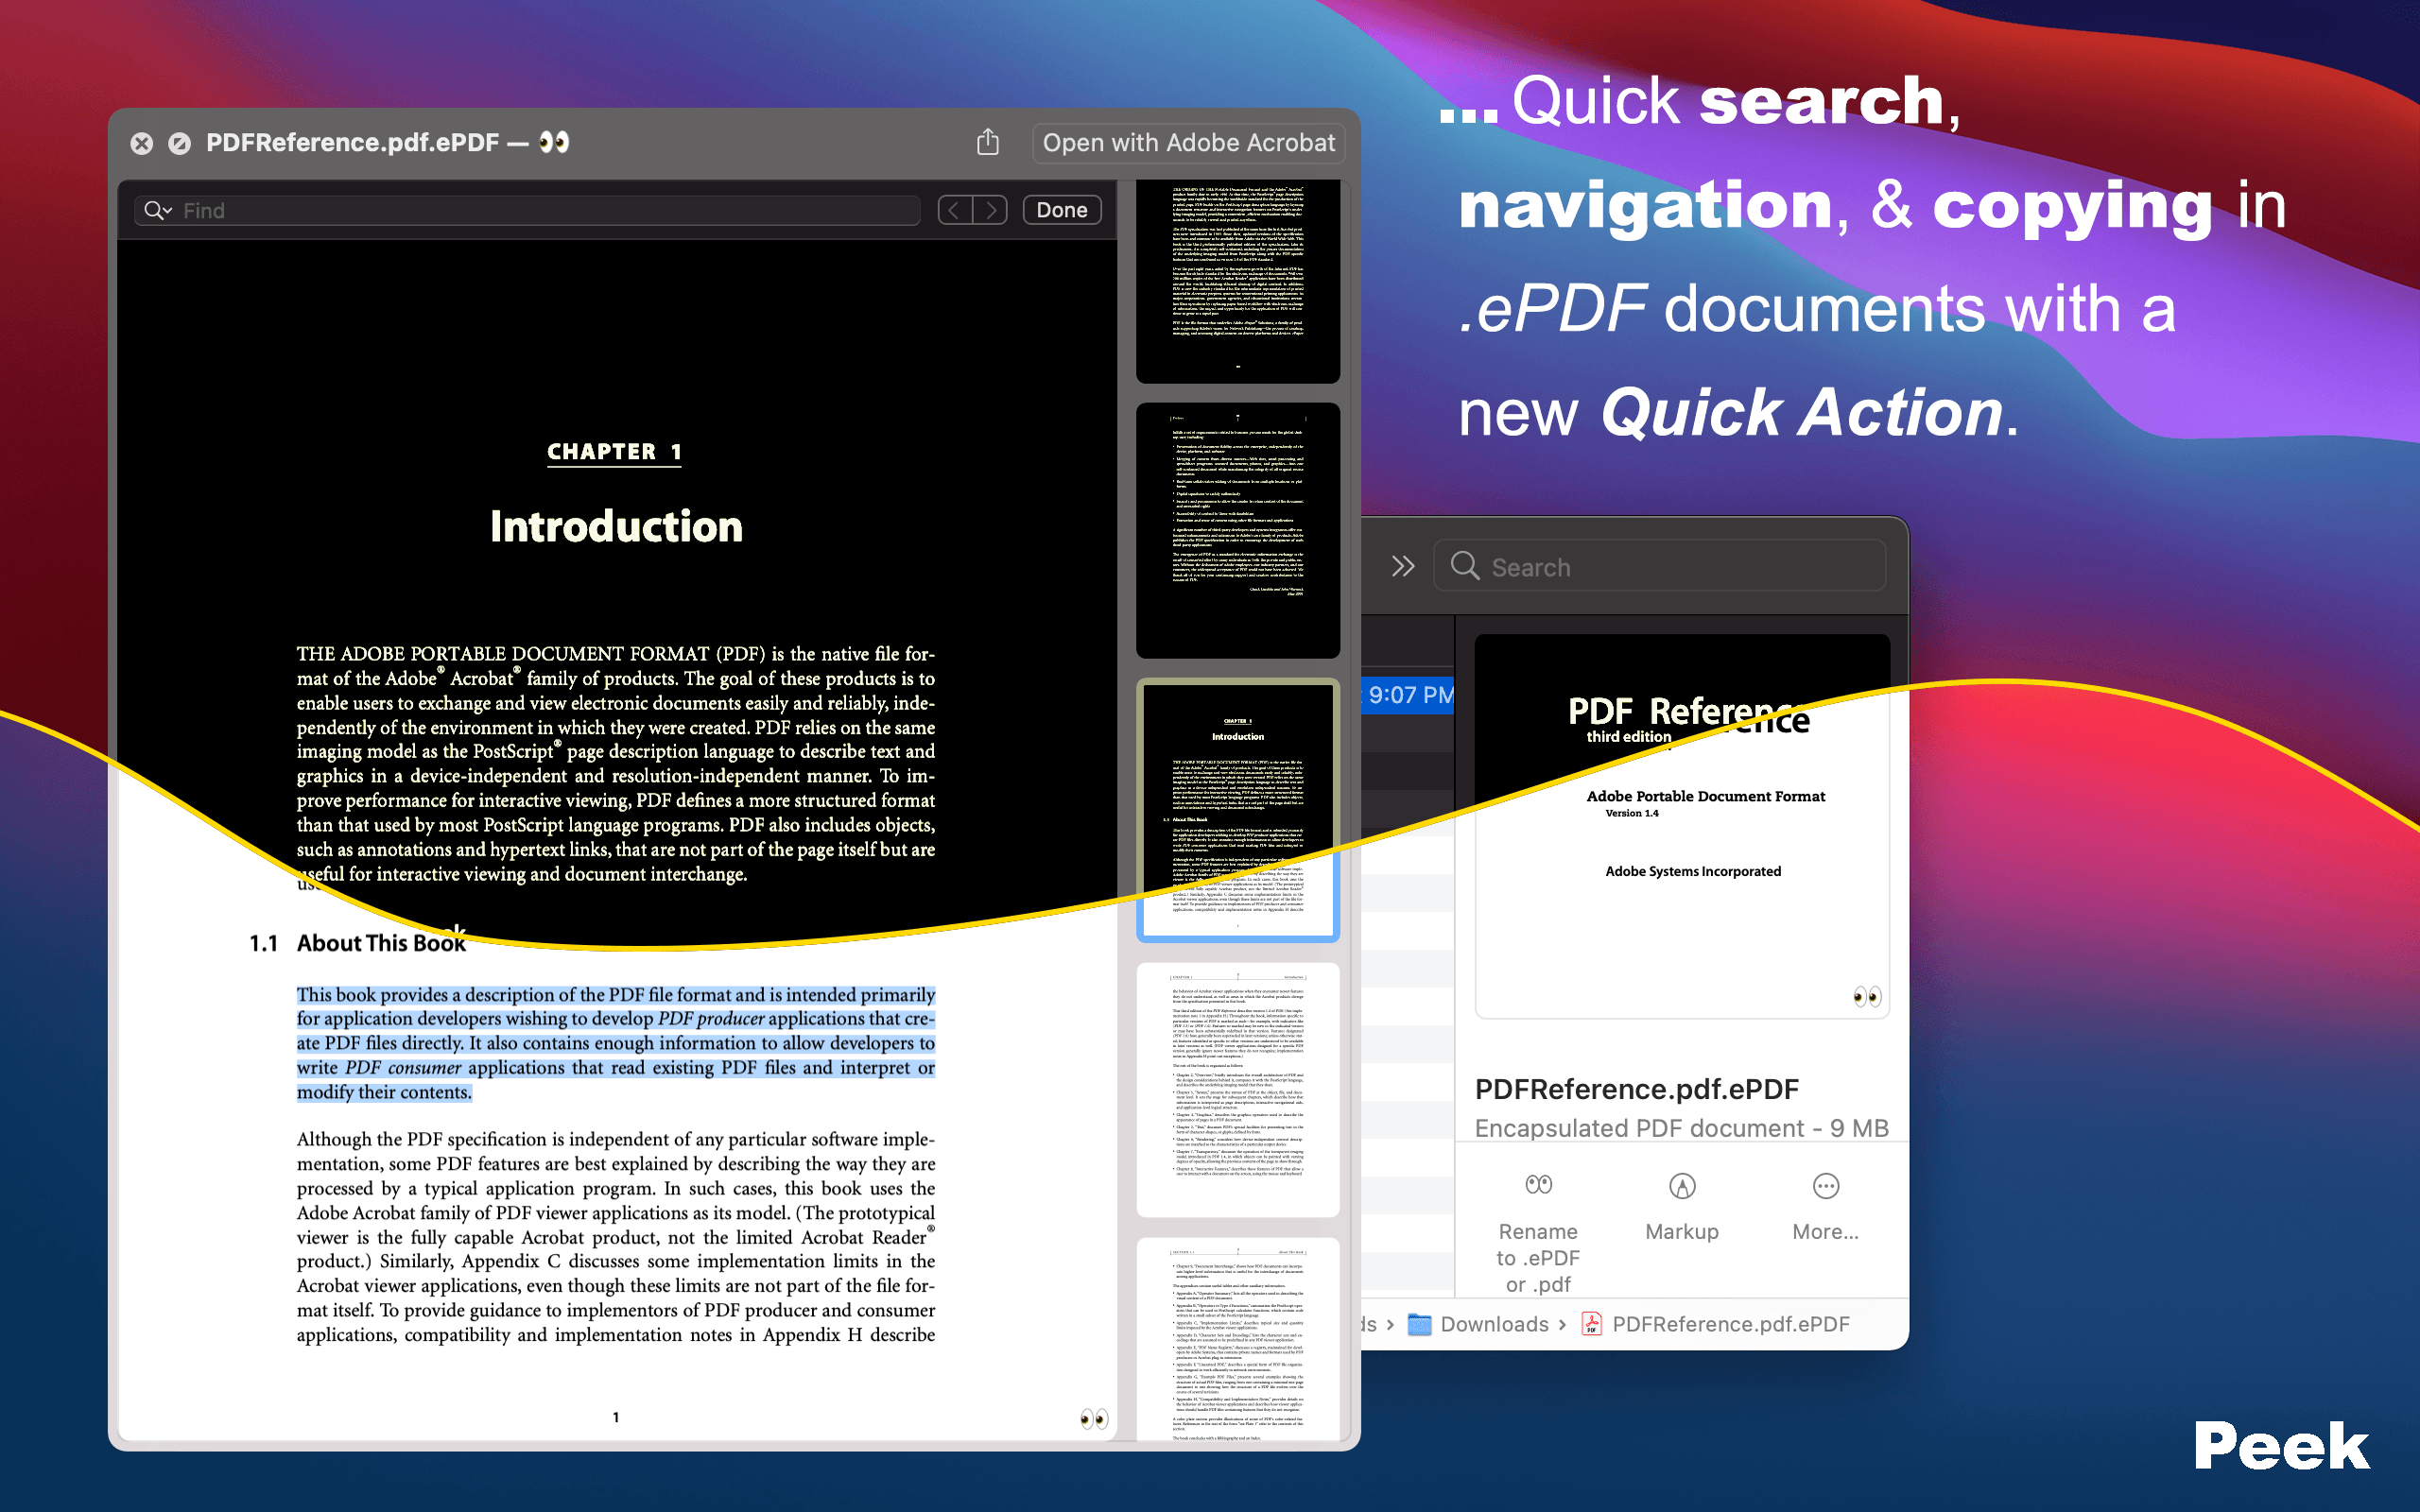This screenshot has height=1512, width=2420.
Task: Click the "Introduction" title on the page
Action: [x=616, y=527]
